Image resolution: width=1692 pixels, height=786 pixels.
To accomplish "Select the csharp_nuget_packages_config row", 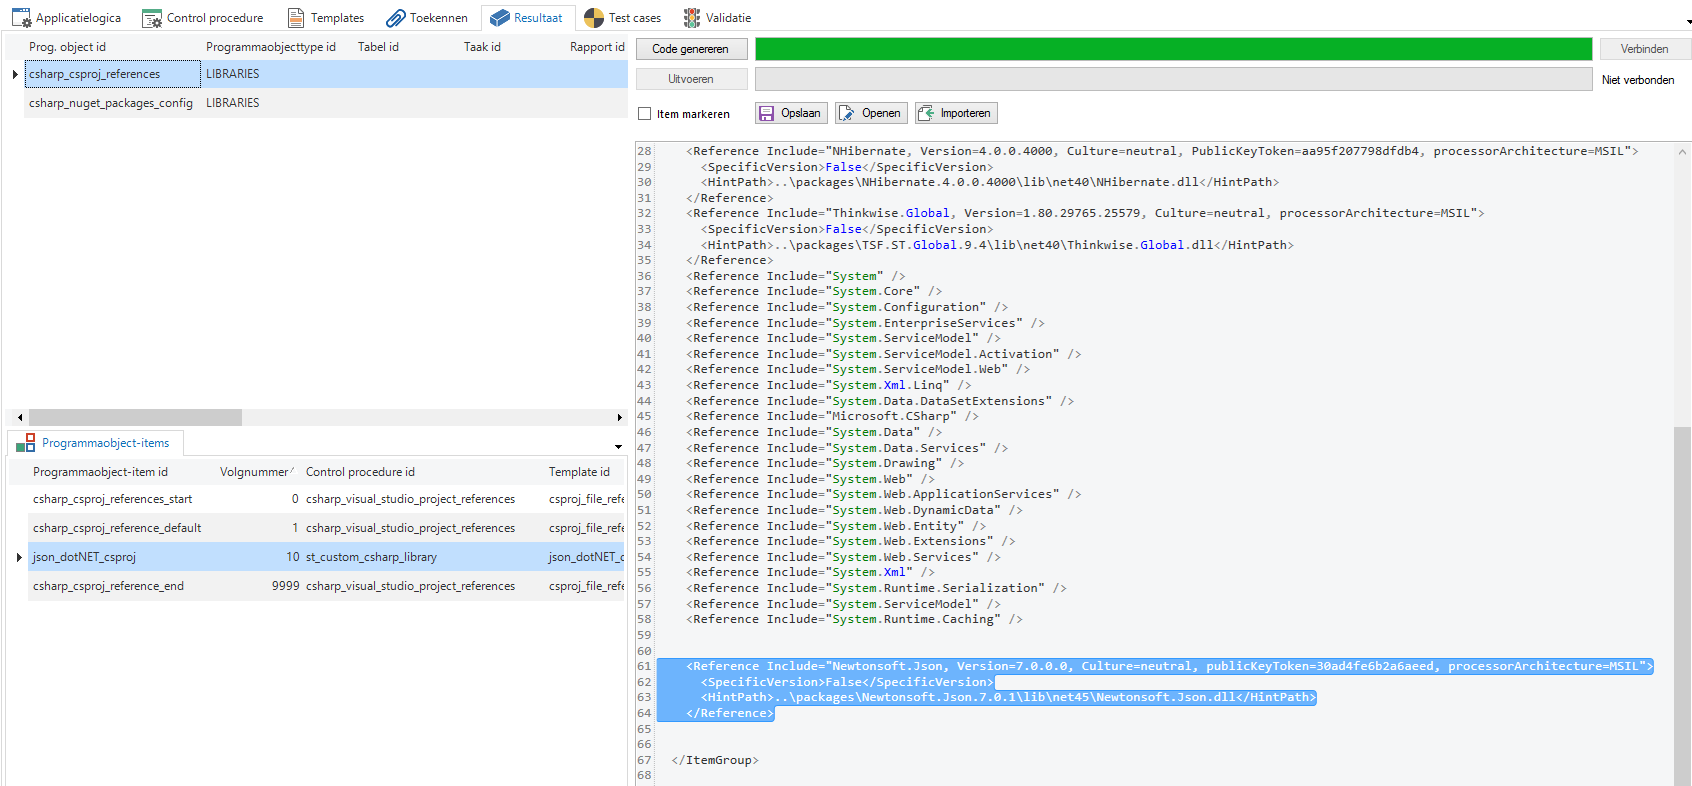I will pos(110,103).
